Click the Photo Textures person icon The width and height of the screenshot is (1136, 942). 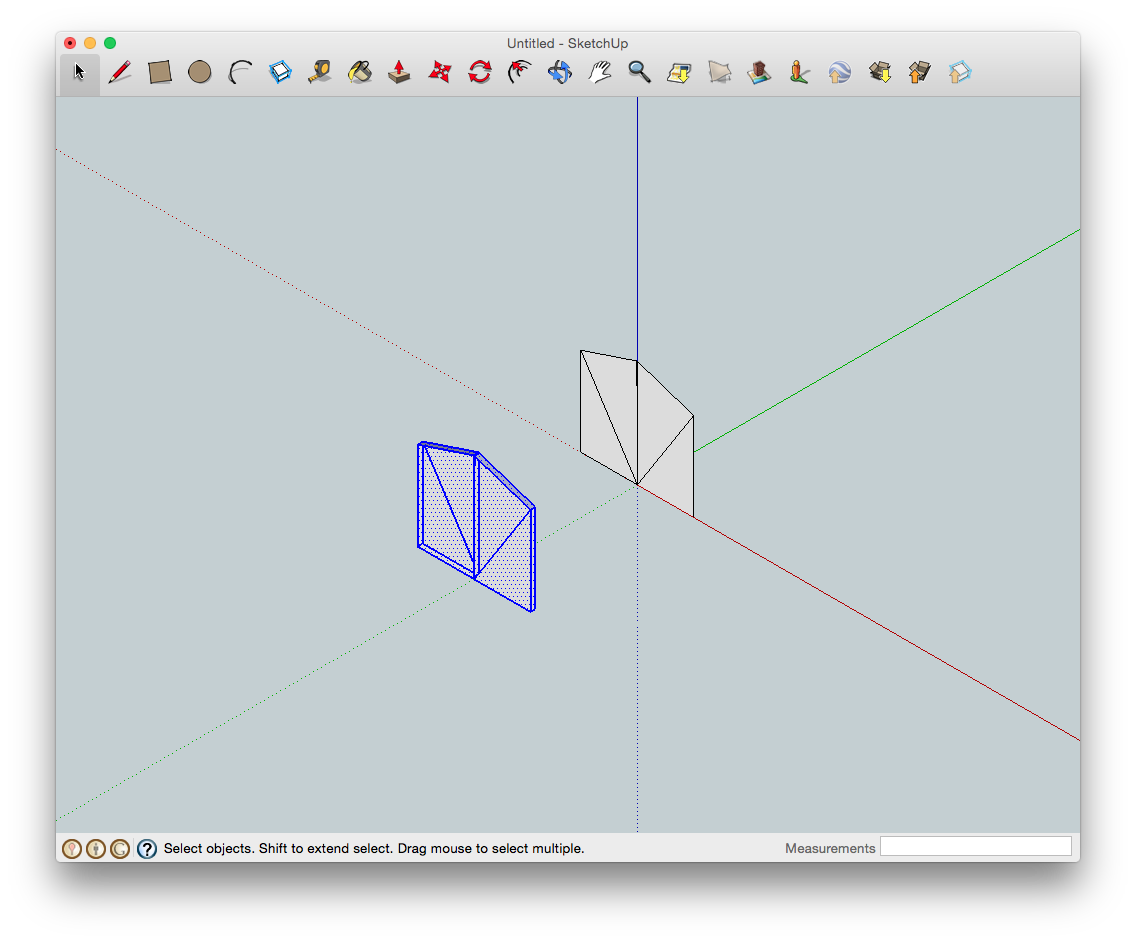[799, 72]
